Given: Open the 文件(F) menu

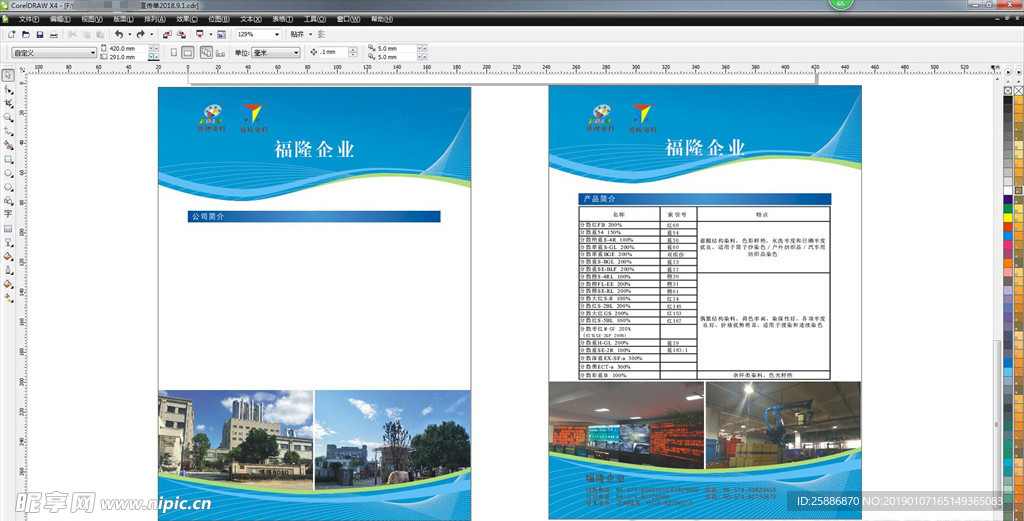Looking at the screenshot, I should pyautogui.click(x=30, y=19).
